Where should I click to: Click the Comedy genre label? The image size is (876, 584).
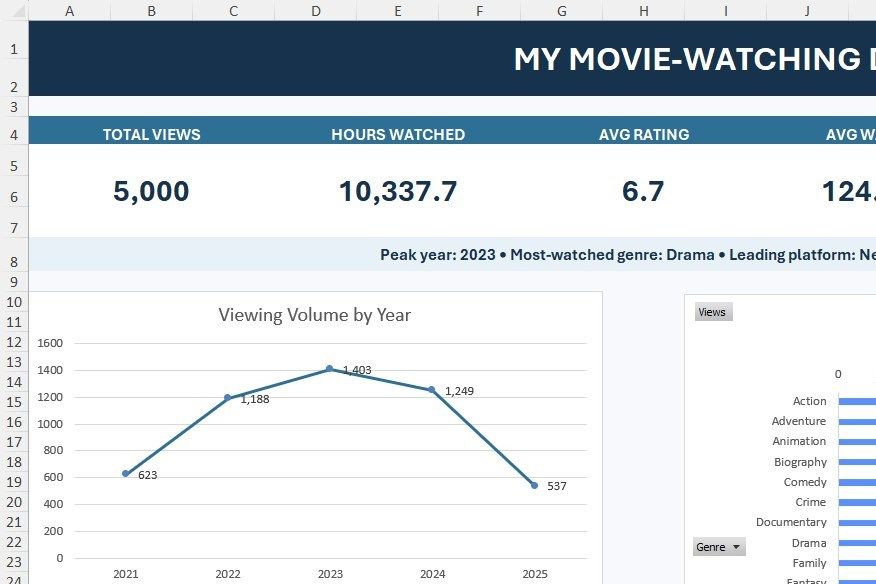point(805,482)
